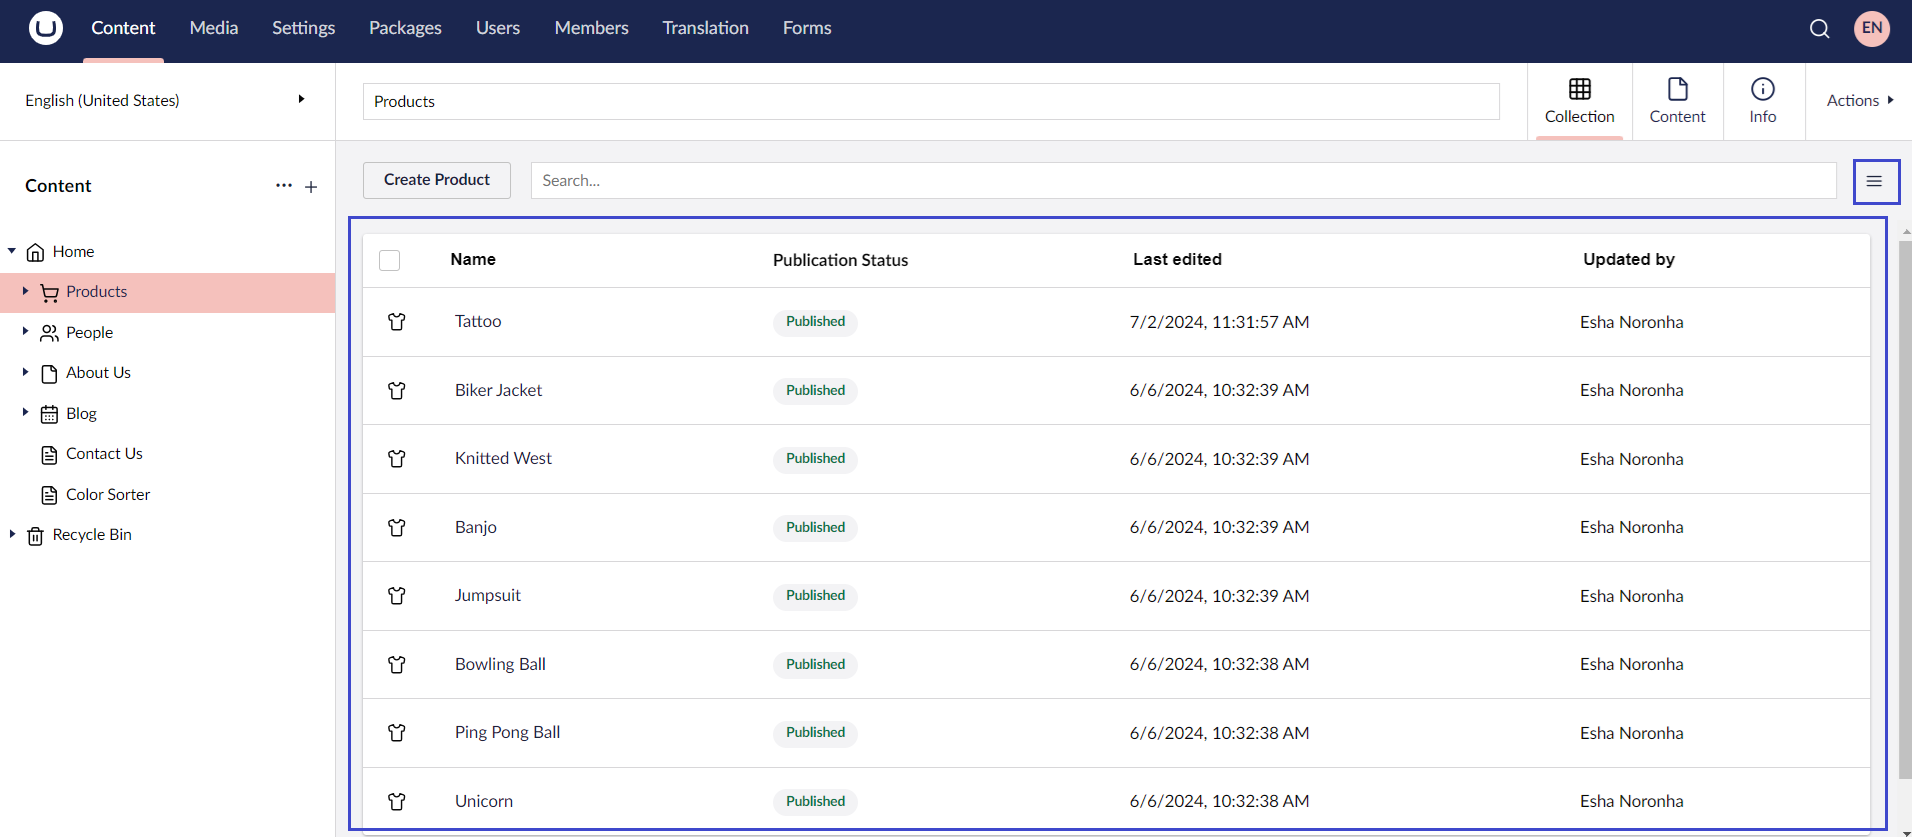Click into the collection Search field
1912x837 pixels.
[1182, 181]
